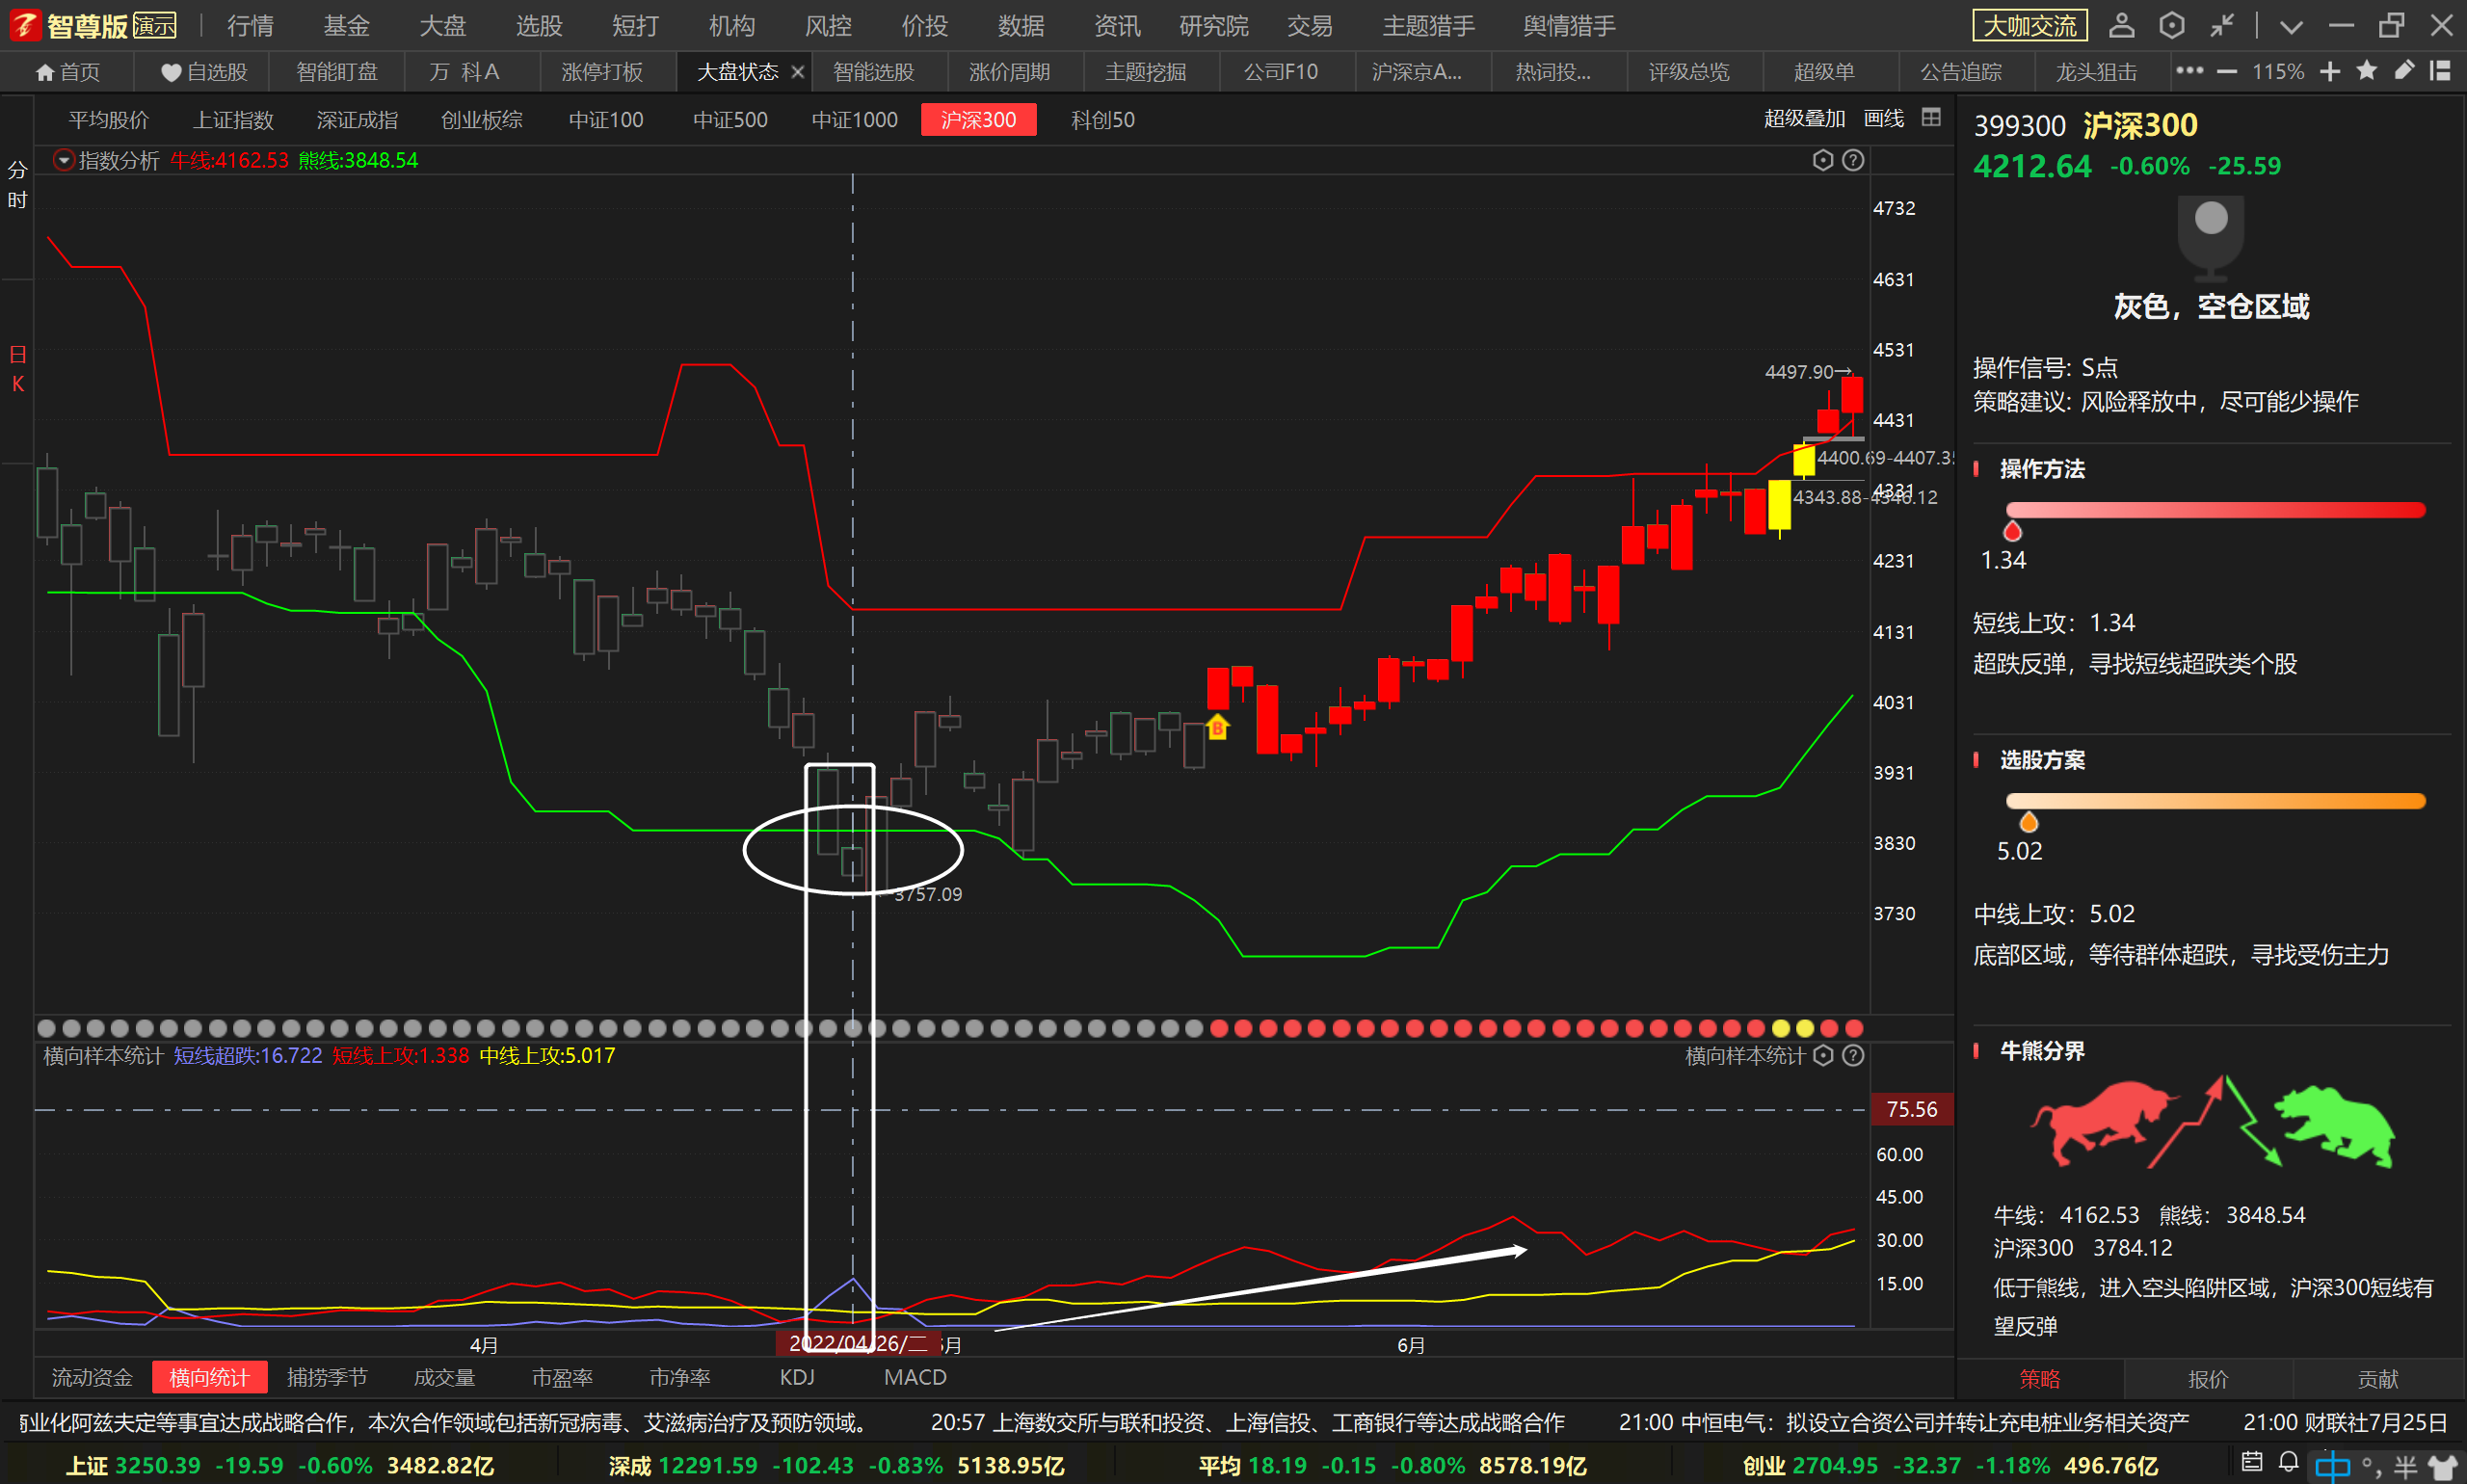Image resolution: width=2467 pixels, height=1484 pixels.
Task: Toggle IME punctuation mode icon
Action: 2371,1467
